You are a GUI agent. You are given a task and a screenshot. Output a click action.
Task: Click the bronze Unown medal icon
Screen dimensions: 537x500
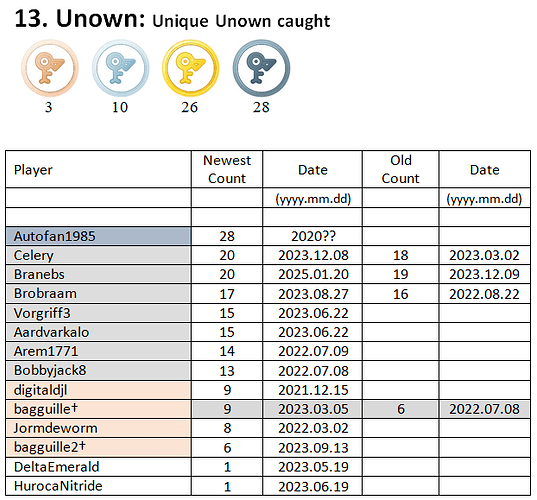tap(50, 68)
